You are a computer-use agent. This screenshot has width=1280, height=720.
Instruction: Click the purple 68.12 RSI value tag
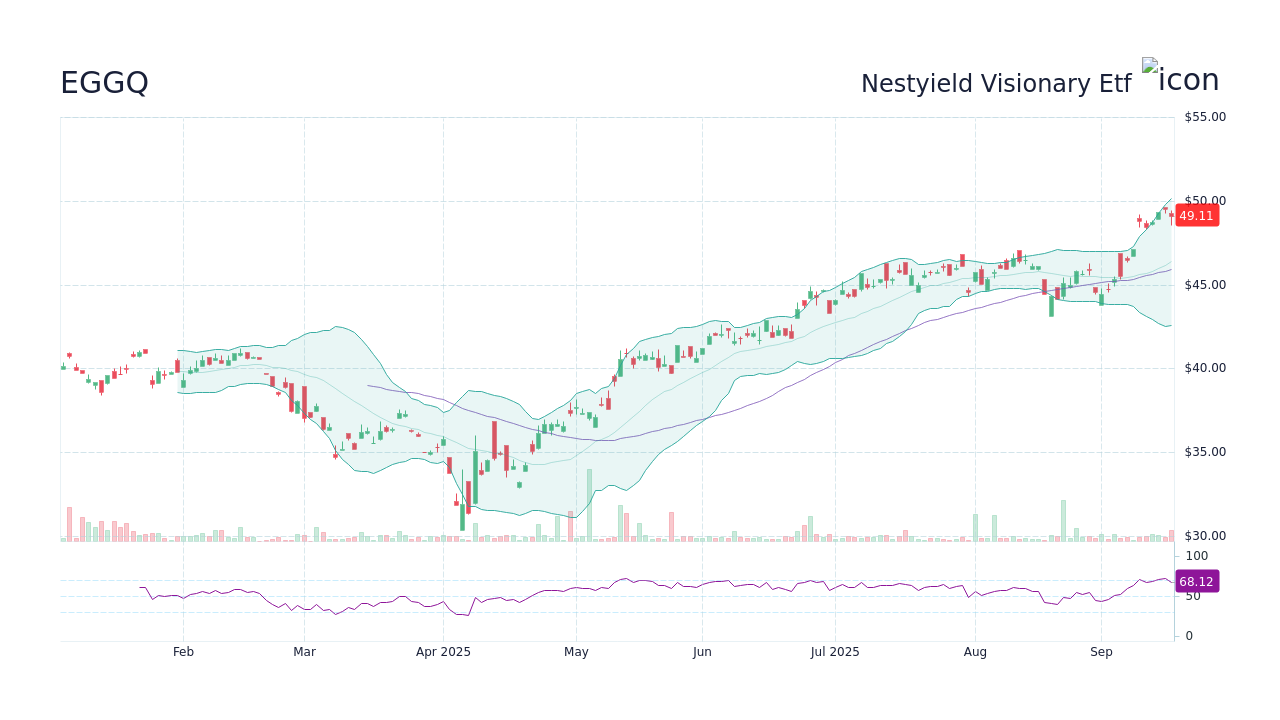click(1196, 581)
